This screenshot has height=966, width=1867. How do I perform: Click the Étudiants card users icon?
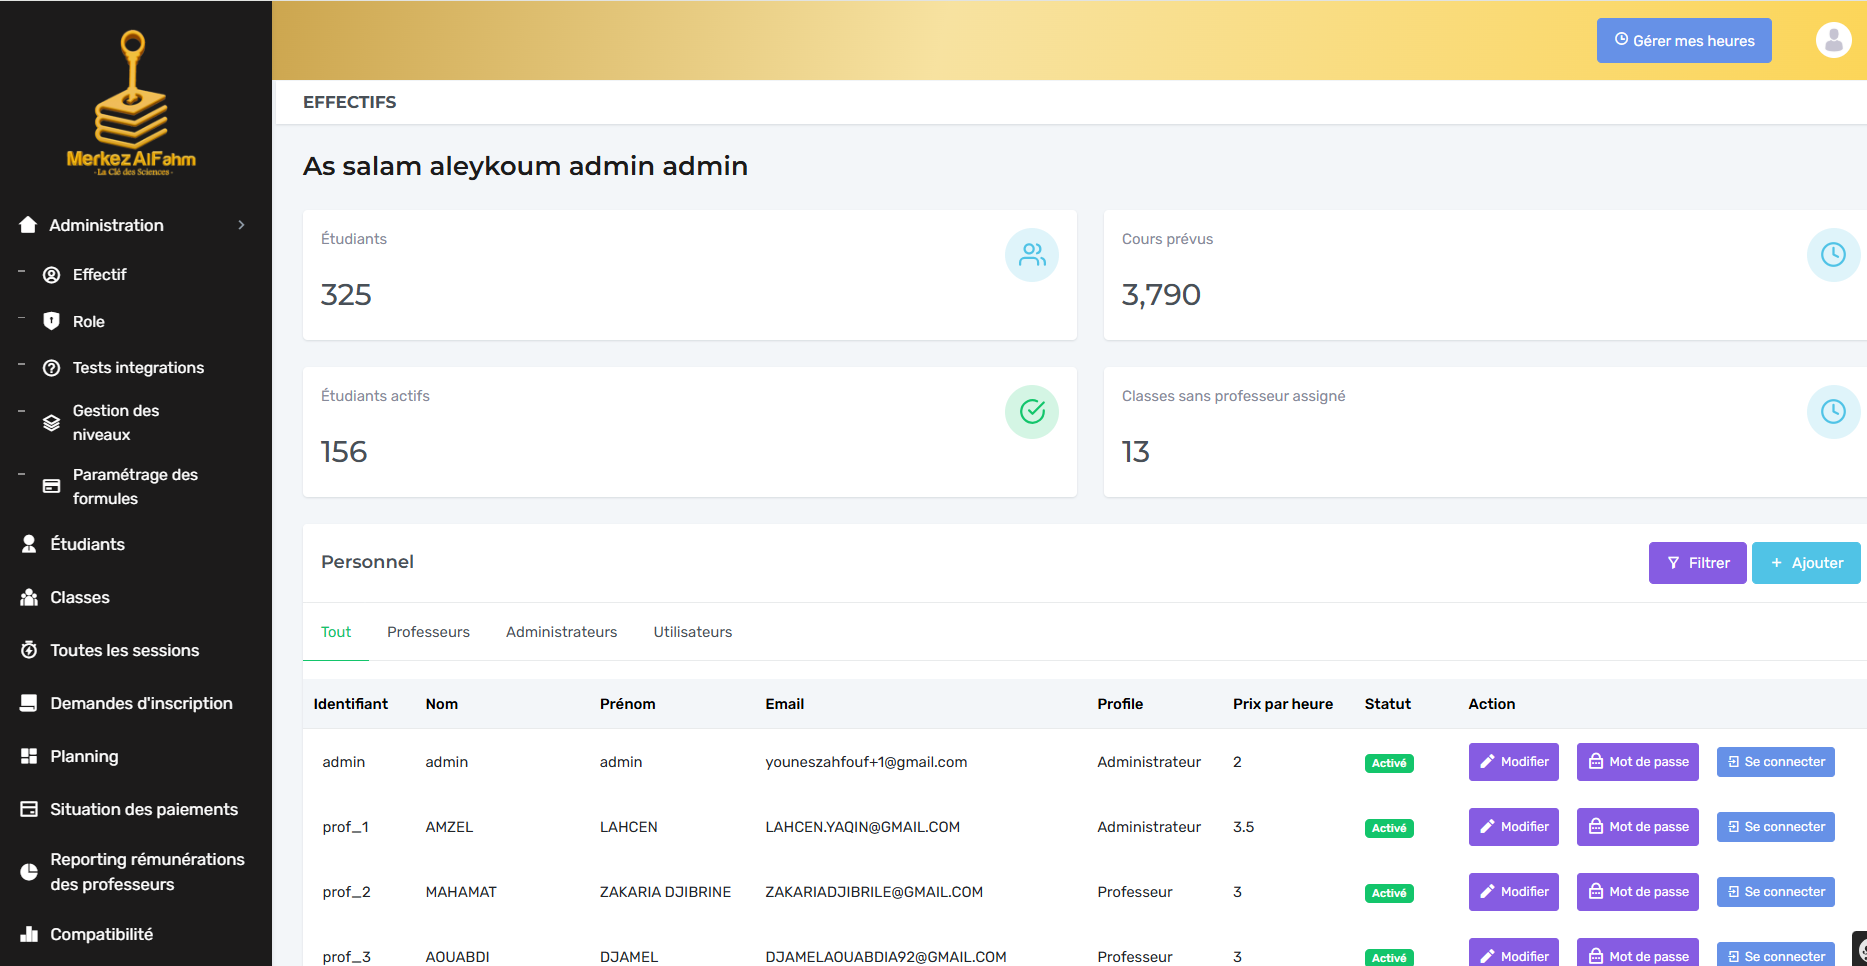1032,255
